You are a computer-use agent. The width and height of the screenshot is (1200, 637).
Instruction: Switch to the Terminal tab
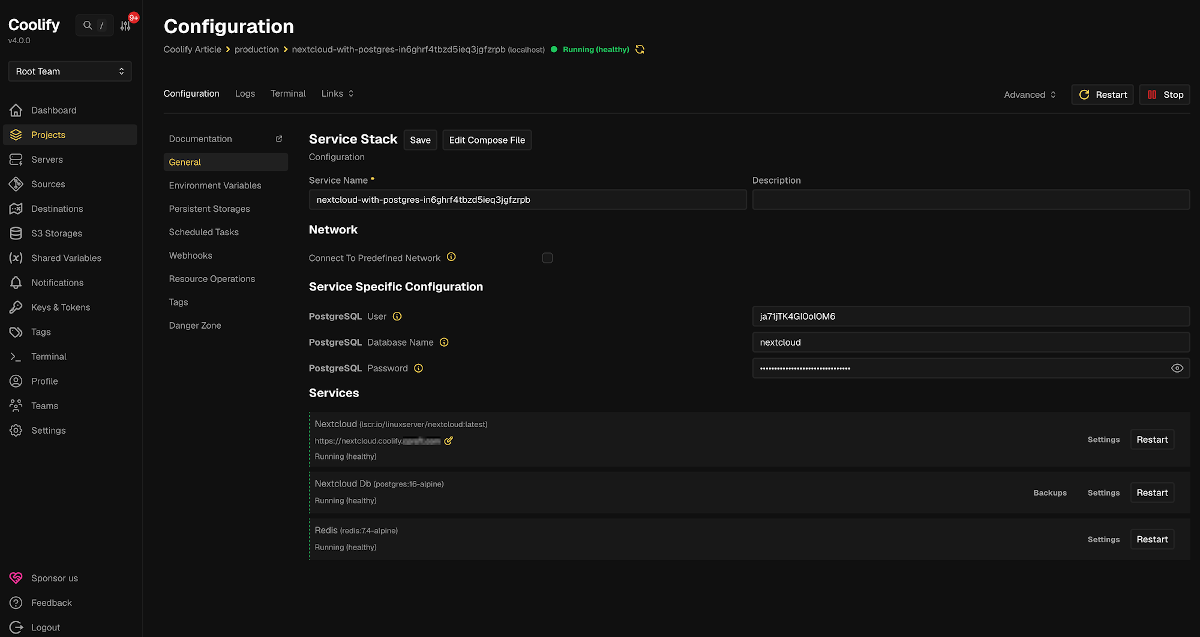click(288, 94)
